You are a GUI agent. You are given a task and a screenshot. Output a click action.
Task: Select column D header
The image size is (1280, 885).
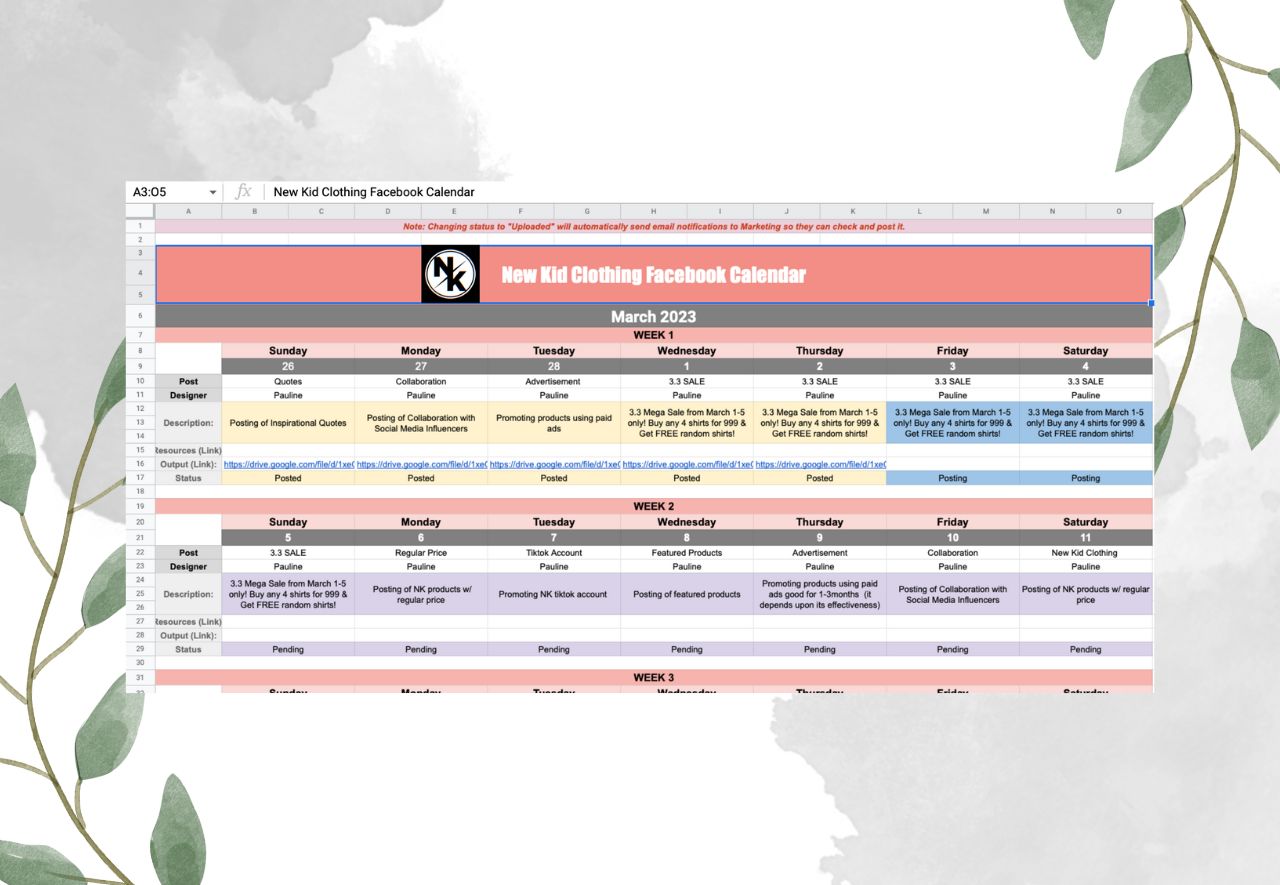(387, 211)
